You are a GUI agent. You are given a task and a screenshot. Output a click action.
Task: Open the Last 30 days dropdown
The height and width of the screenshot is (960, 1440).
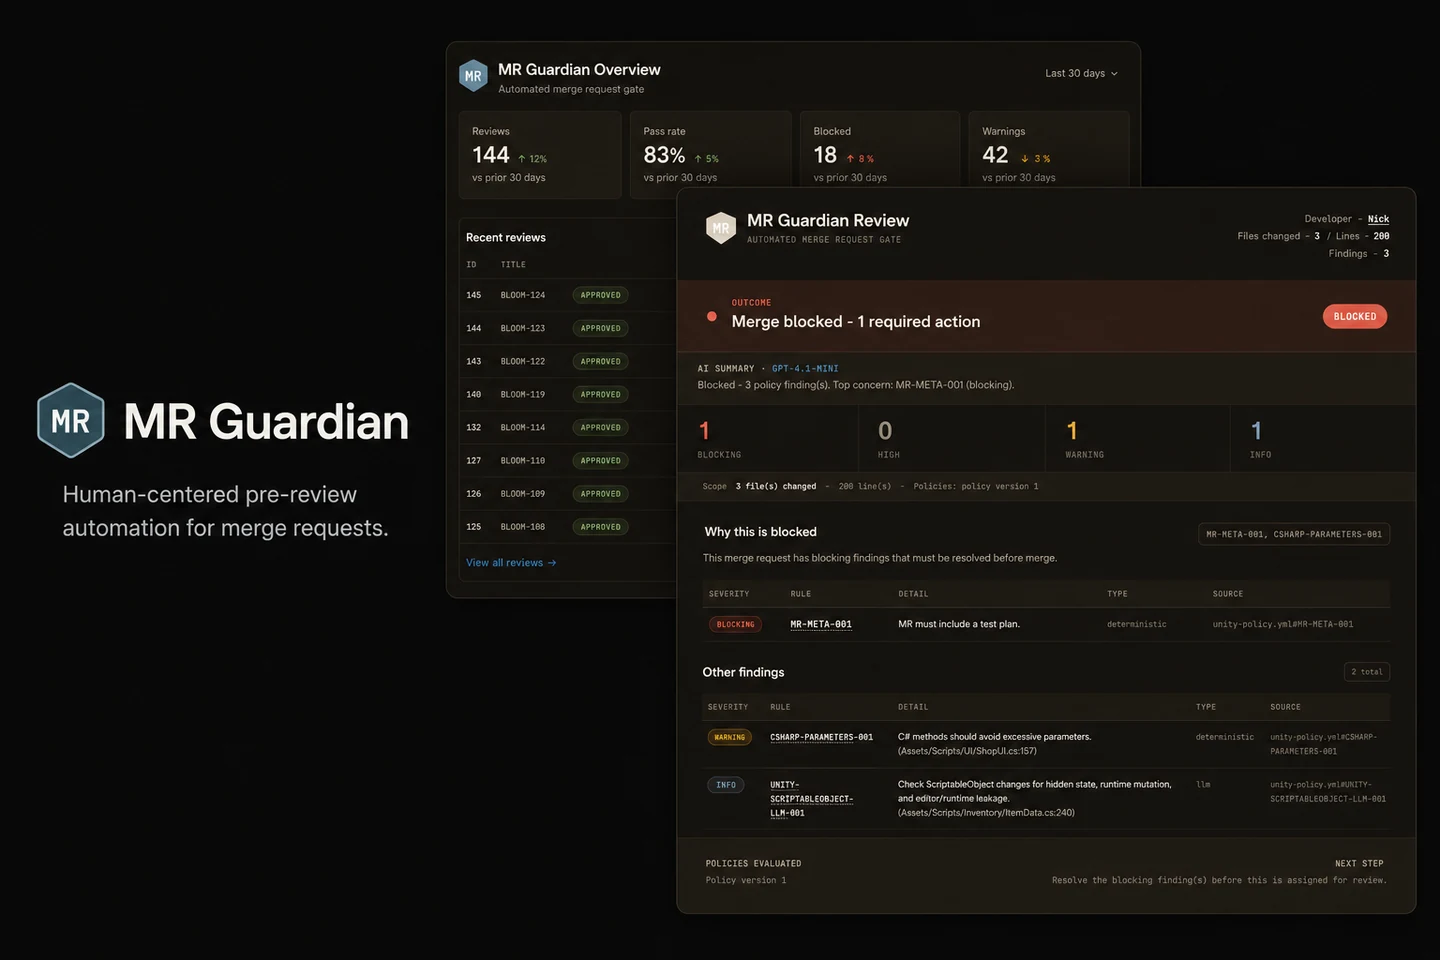point(1082,73)
